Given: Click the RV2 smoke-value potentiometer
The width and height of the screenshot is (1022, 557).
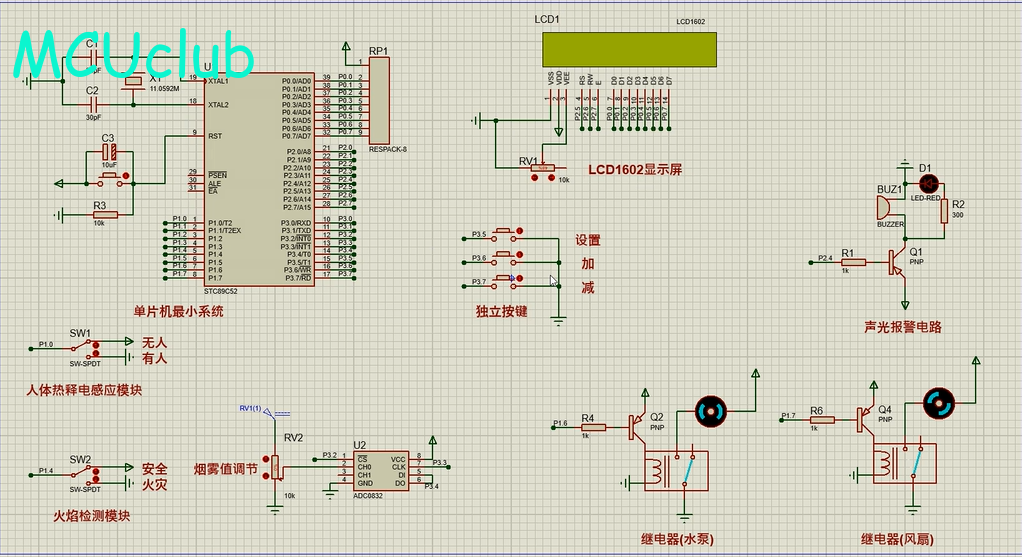Looking at the screenshot, I should click(276, 466).
